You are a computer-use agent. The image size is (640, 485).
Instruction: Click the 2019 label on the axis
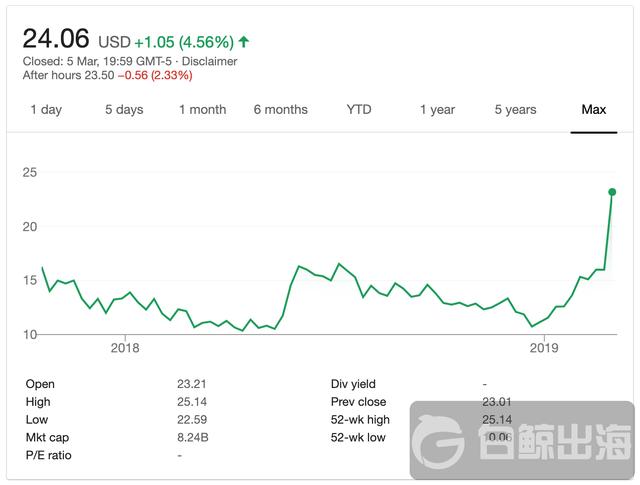[x=543, y=349]
